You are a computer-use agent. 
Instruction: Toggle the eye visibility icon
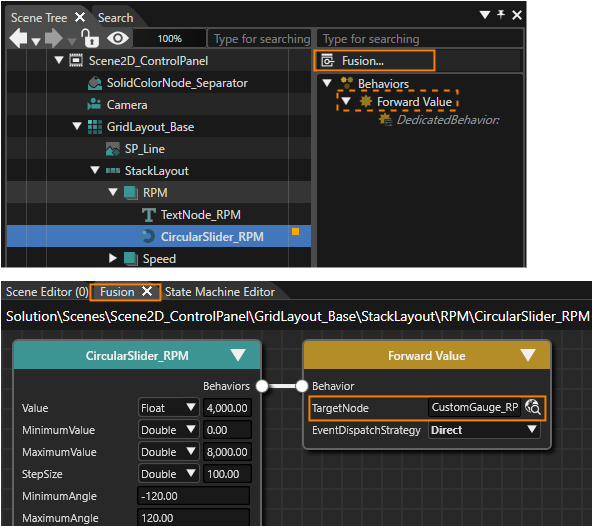(118, 38)
